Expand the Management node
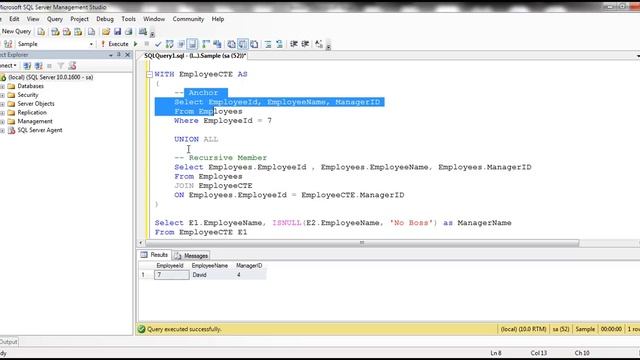This screenshot has height=360, width=640. (2, 122)
